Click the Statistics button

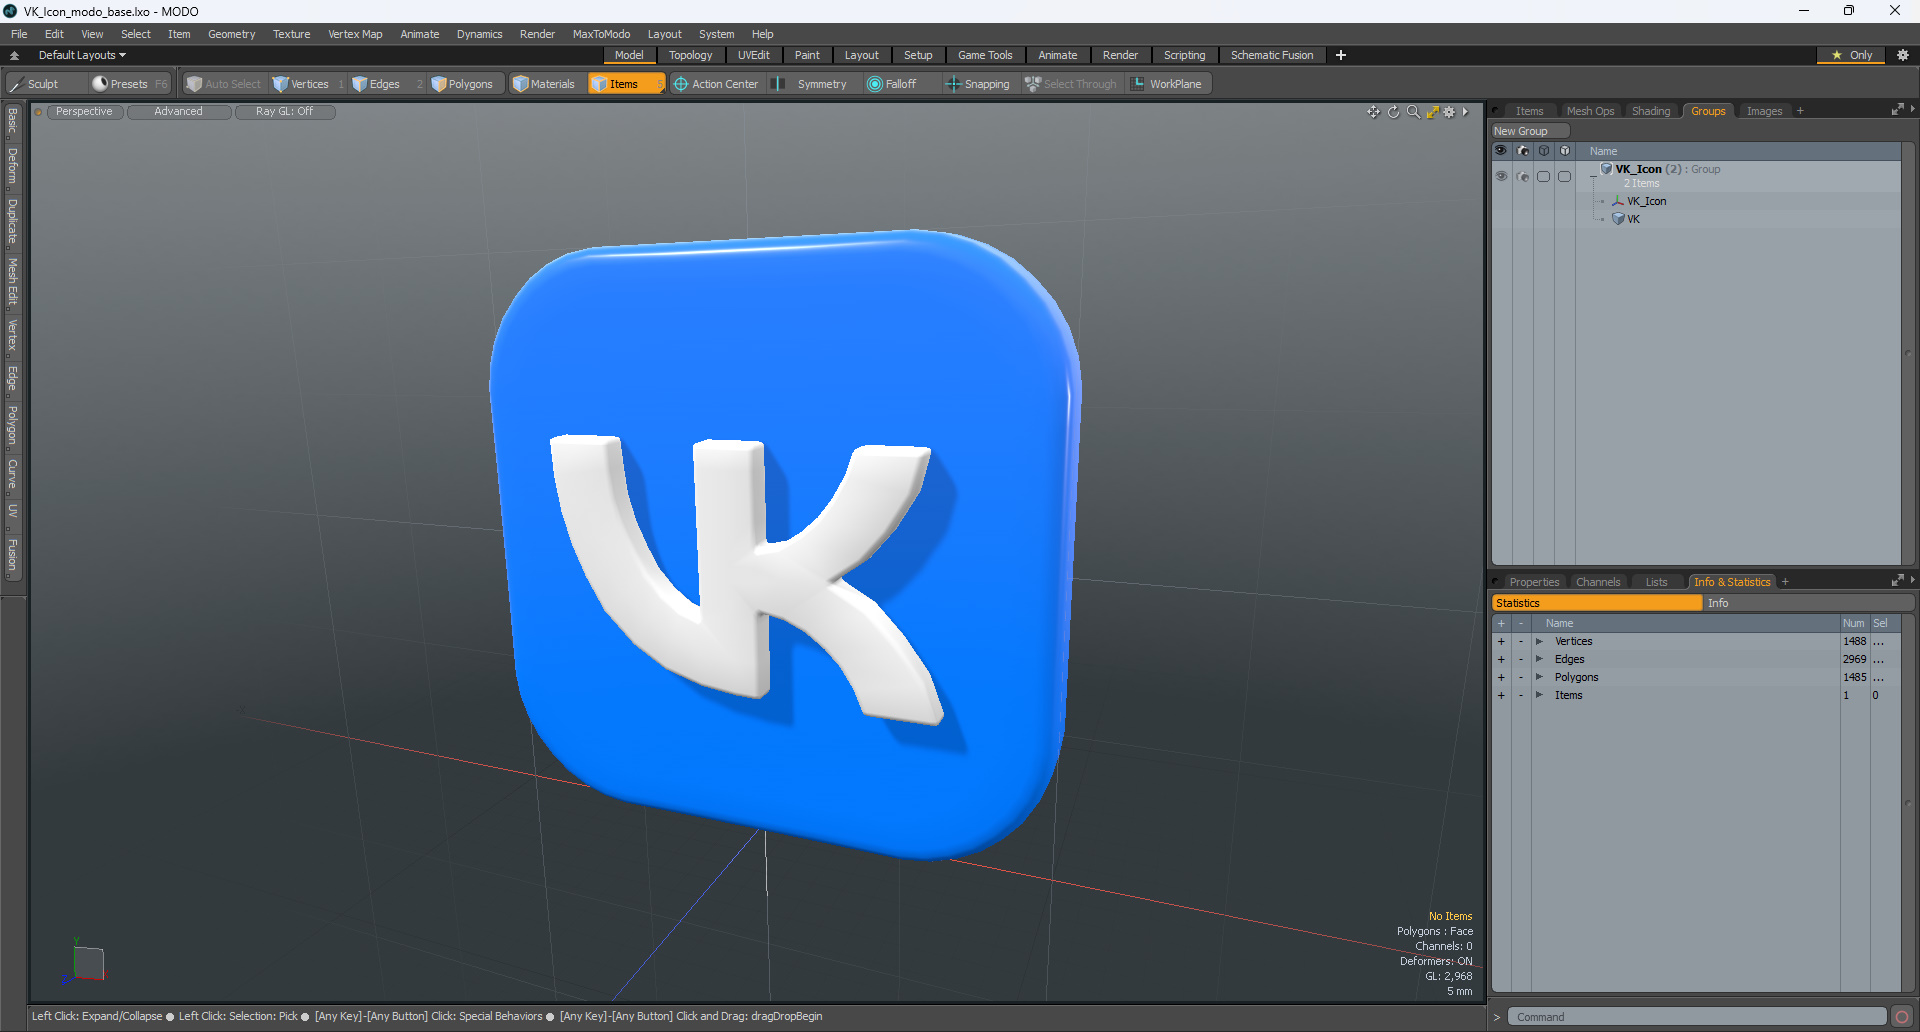[1597, 603]
